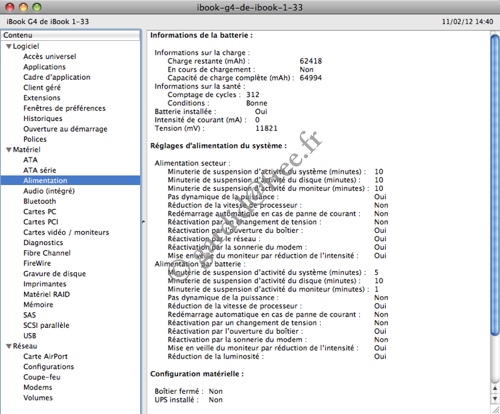Image resolution: width=500 pixels, height=414 pixels.
Task: Select FireWire item
Action: (x=37, y=263)
